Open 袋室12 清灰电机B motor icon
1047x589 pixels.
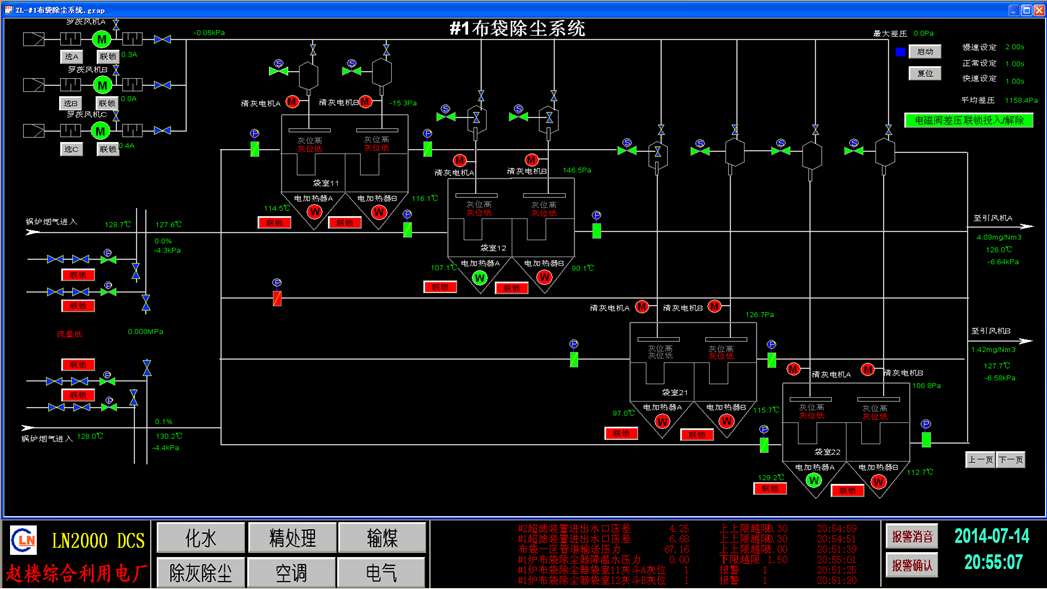click(531, 160)
